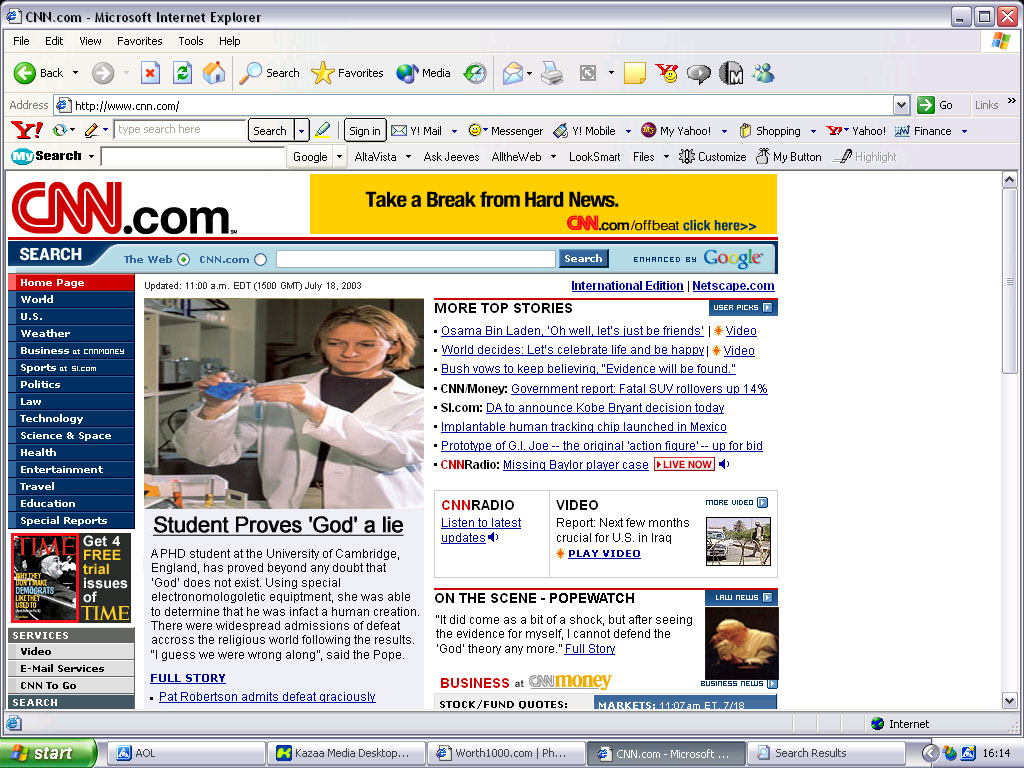1024x768 pixels.
Task: Open the Messenger people icon in toolbar
Action: point(762,73)
